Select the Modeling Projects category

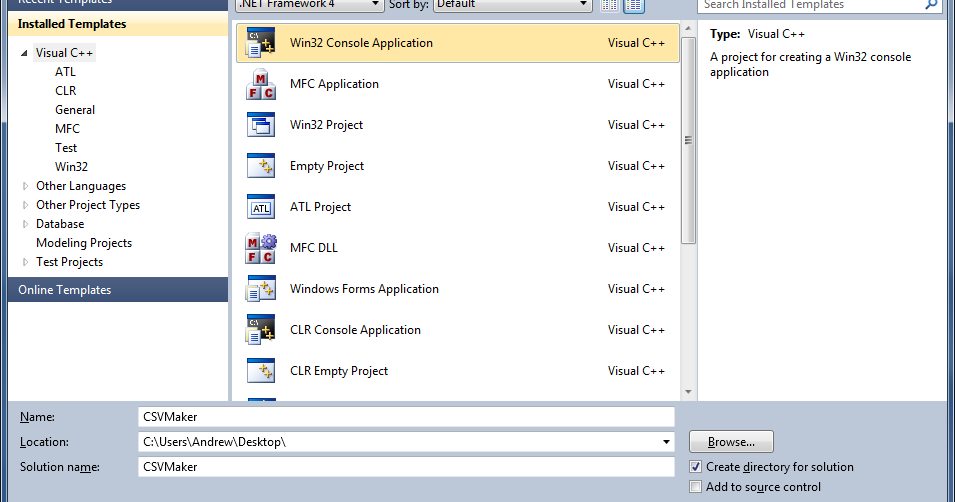point(84,242)
